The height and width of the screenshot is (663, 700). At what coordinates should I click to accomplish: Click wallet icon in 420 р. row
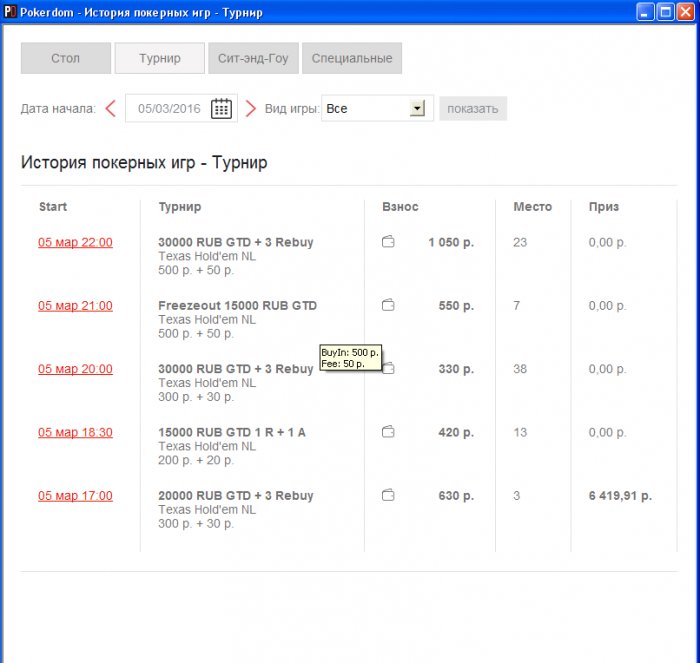click(388, 432)
